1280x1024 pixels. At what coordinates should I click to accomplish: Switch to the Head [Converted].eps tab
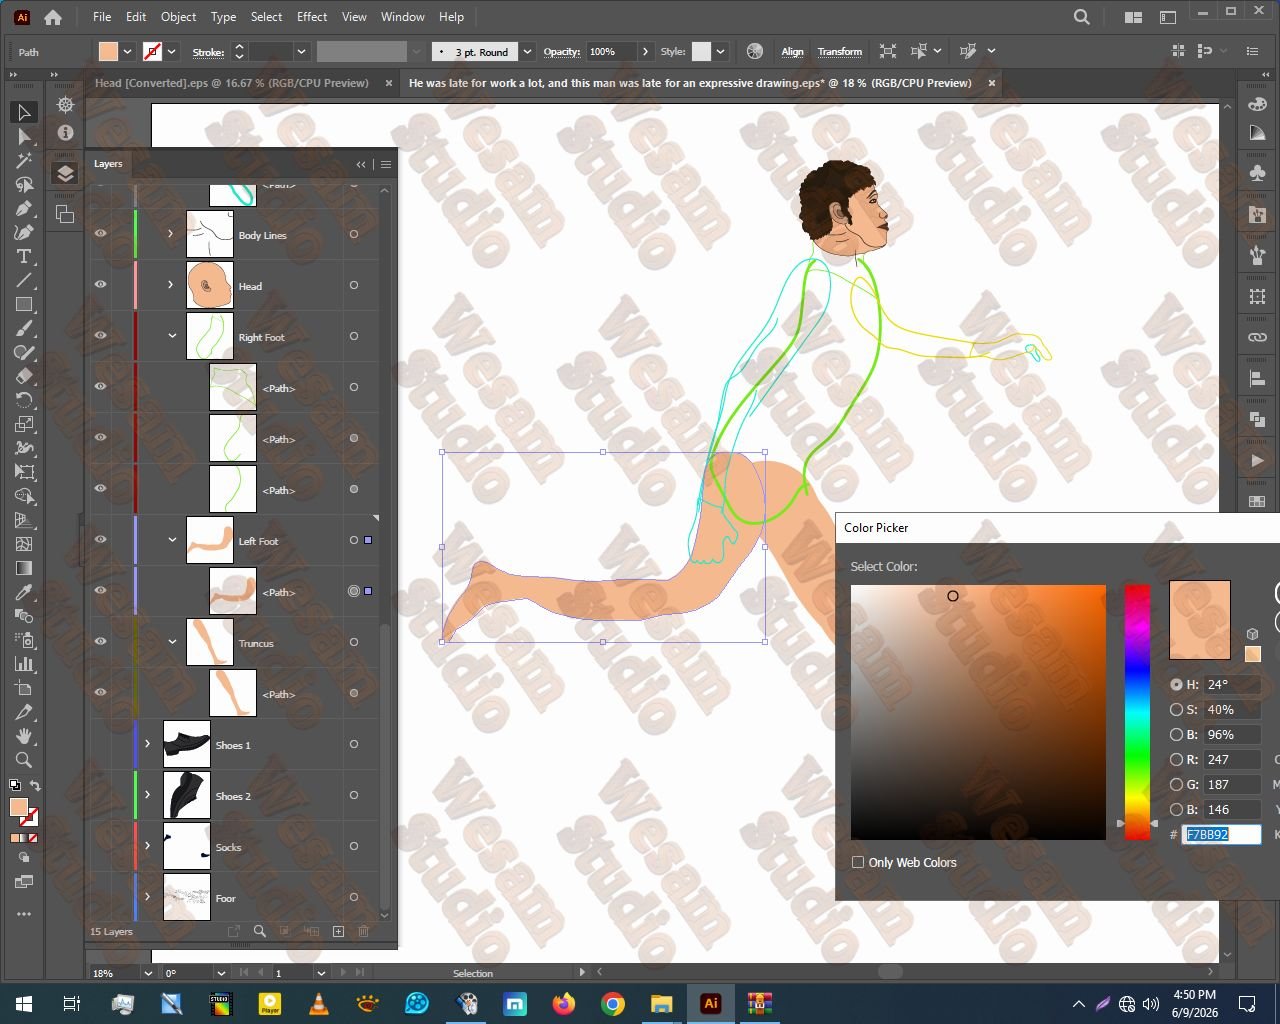coord(231,83)
